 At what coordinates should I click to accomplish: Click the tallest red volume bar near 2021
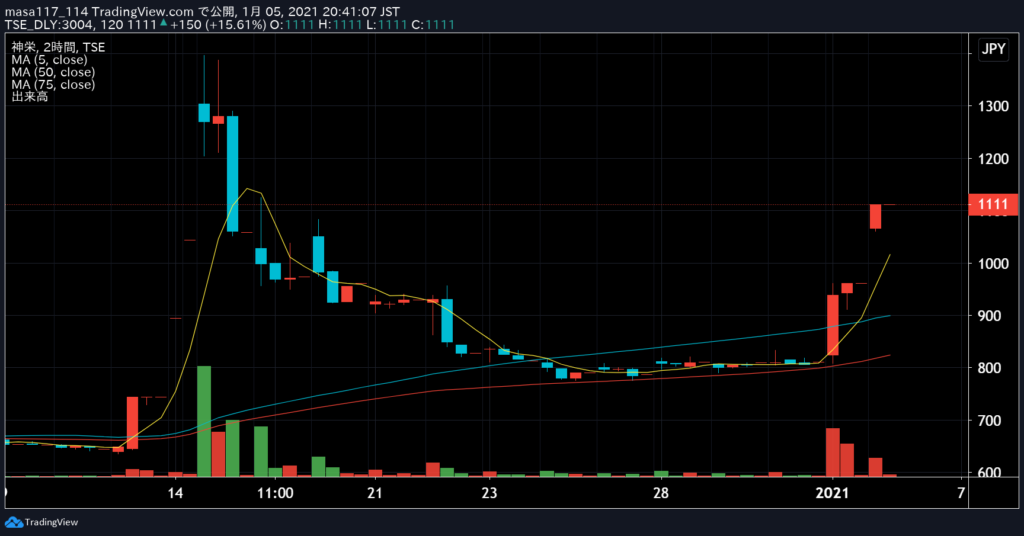coord(833,452)
